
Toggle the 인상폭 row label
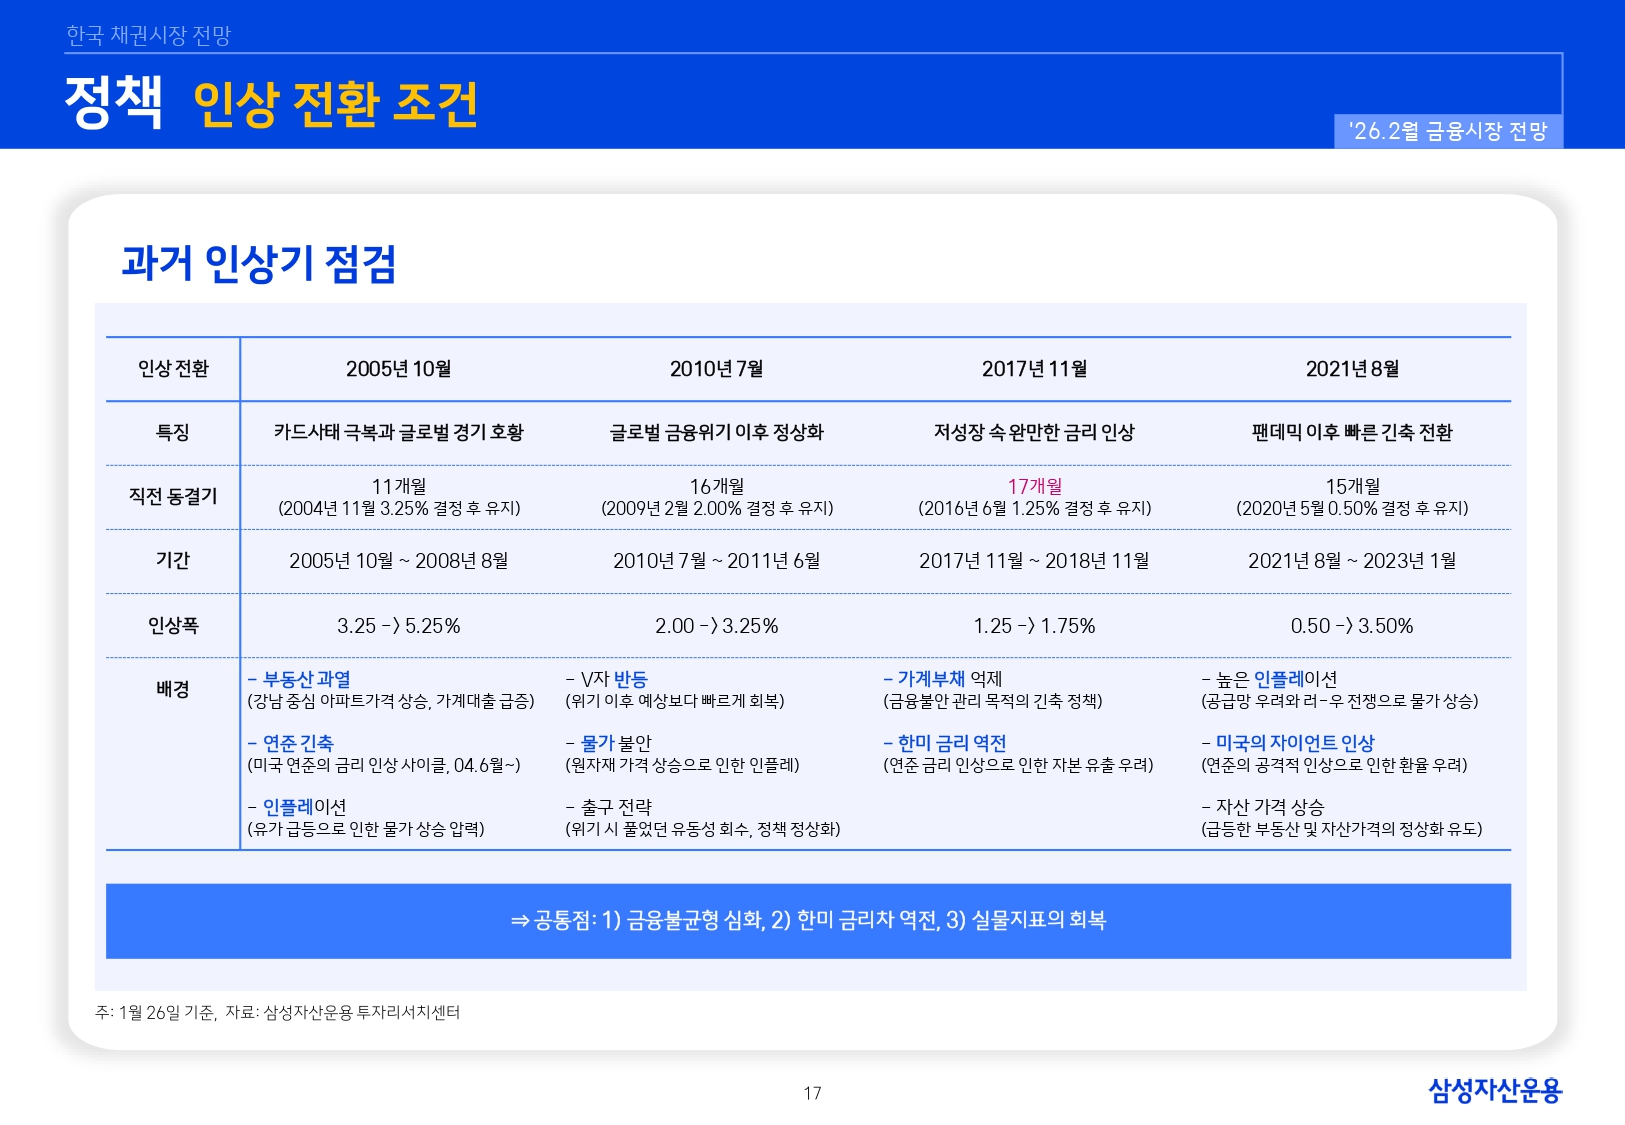click(171, 625)
